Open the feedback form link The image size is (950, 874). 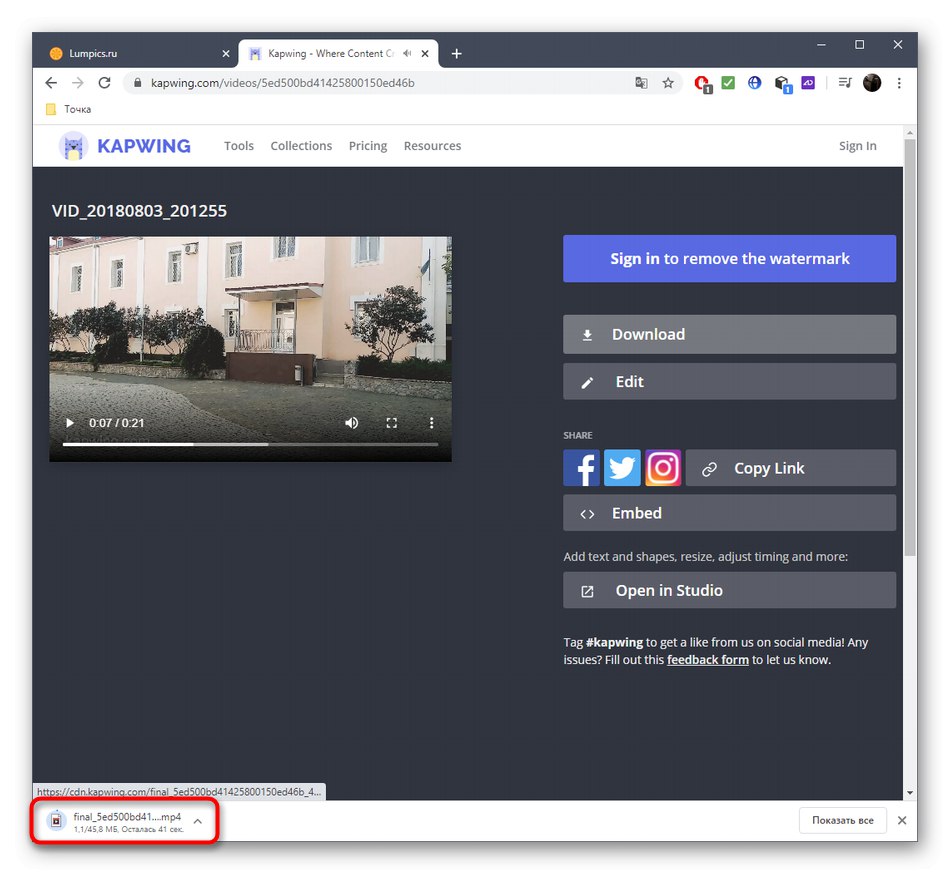(x=708, y=660)
